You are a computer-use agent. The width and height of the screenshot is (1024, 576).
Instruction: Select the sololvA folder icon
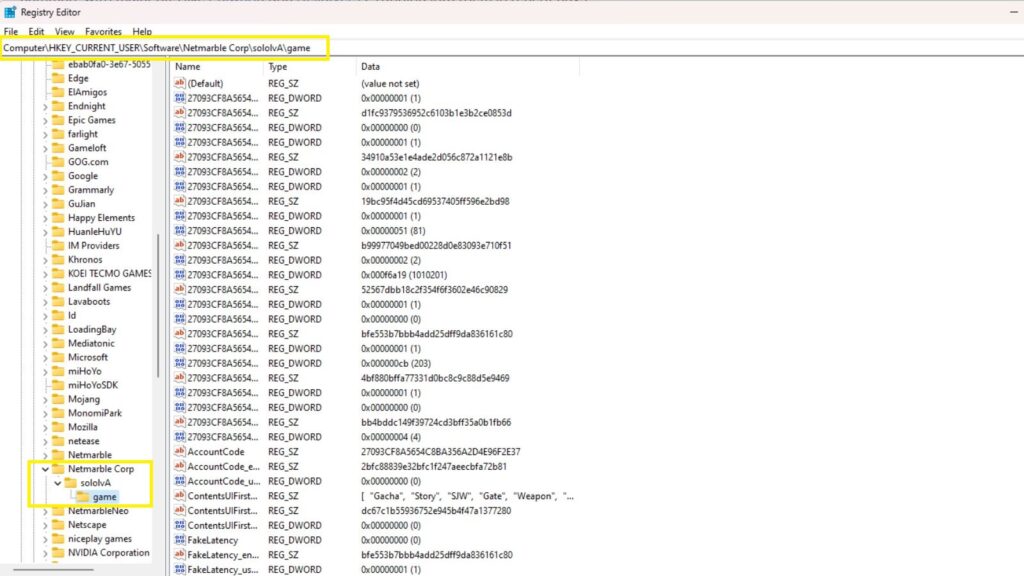[x=71, y=483]
